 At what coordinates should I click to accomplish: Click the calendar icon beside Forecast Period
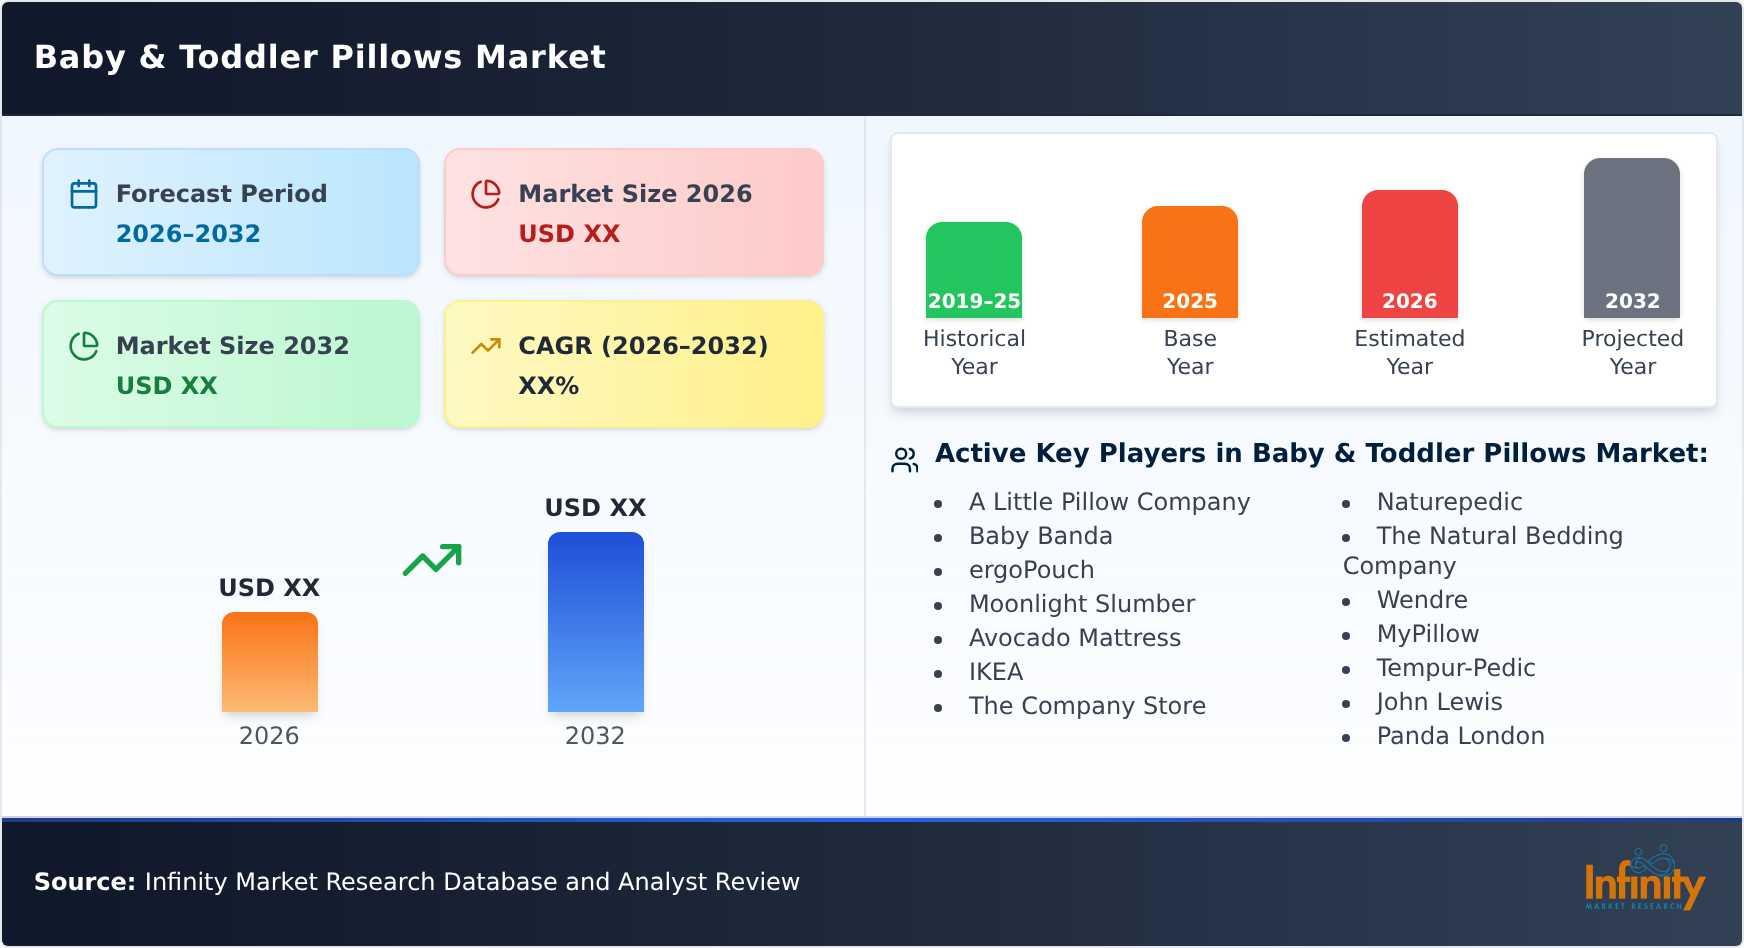(x=84, y=194)
